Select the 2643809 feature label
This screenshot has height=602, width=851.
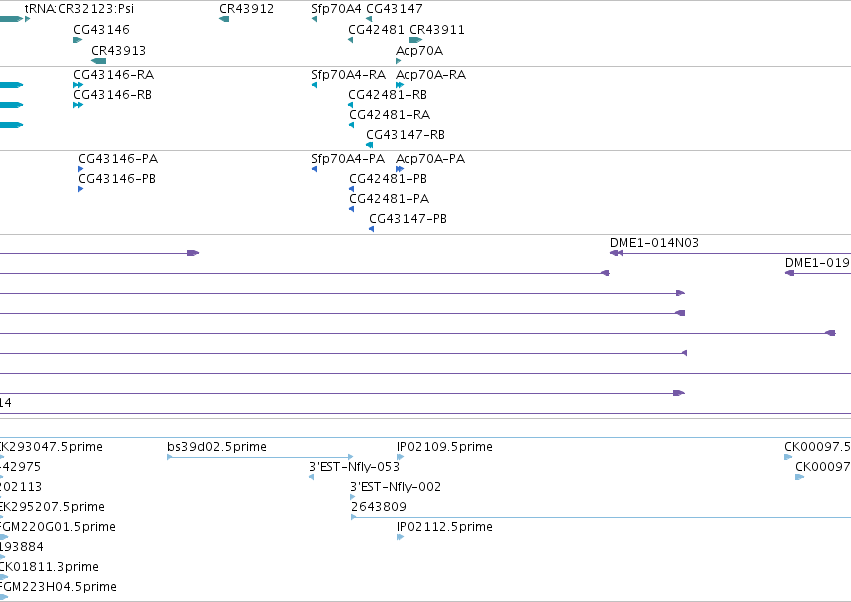coord(379,507)
